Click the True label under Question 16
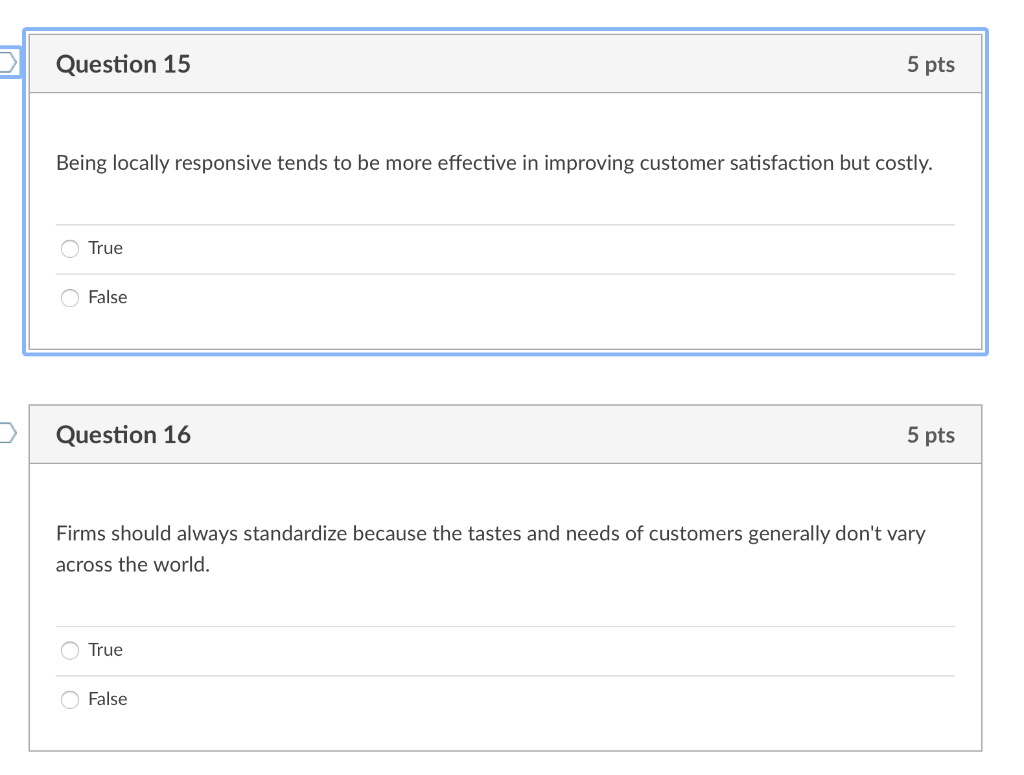 coord(105,650)
